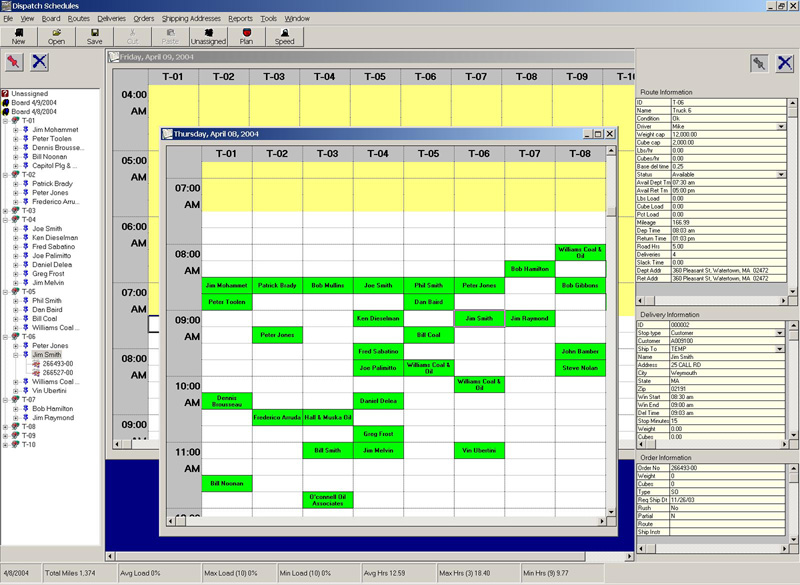Select the Unassigned node icon in tree
The height and width of the screenshot is (585, 800).
click(x=5, y=94)
